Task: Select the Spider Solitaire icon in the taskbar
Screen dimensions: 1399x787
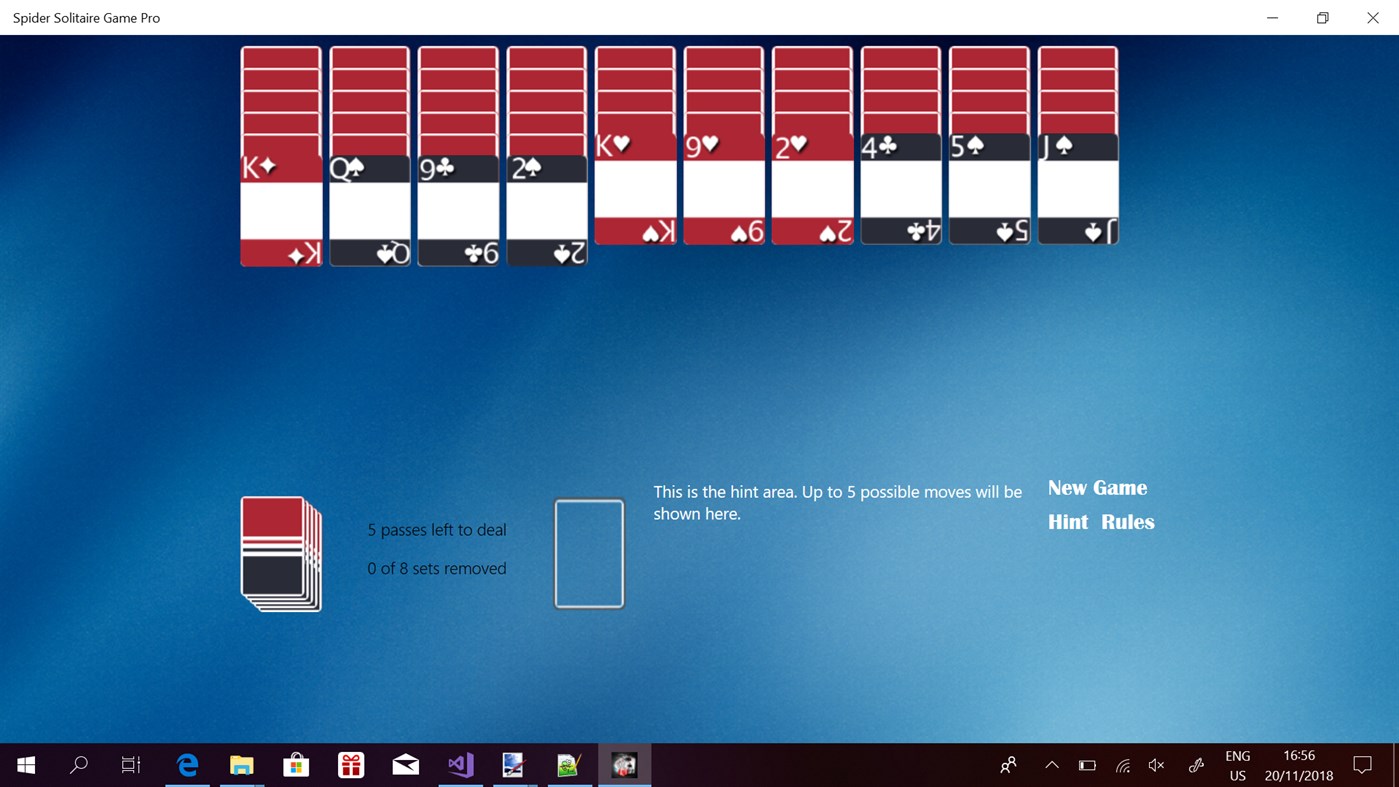Action: 624,764
